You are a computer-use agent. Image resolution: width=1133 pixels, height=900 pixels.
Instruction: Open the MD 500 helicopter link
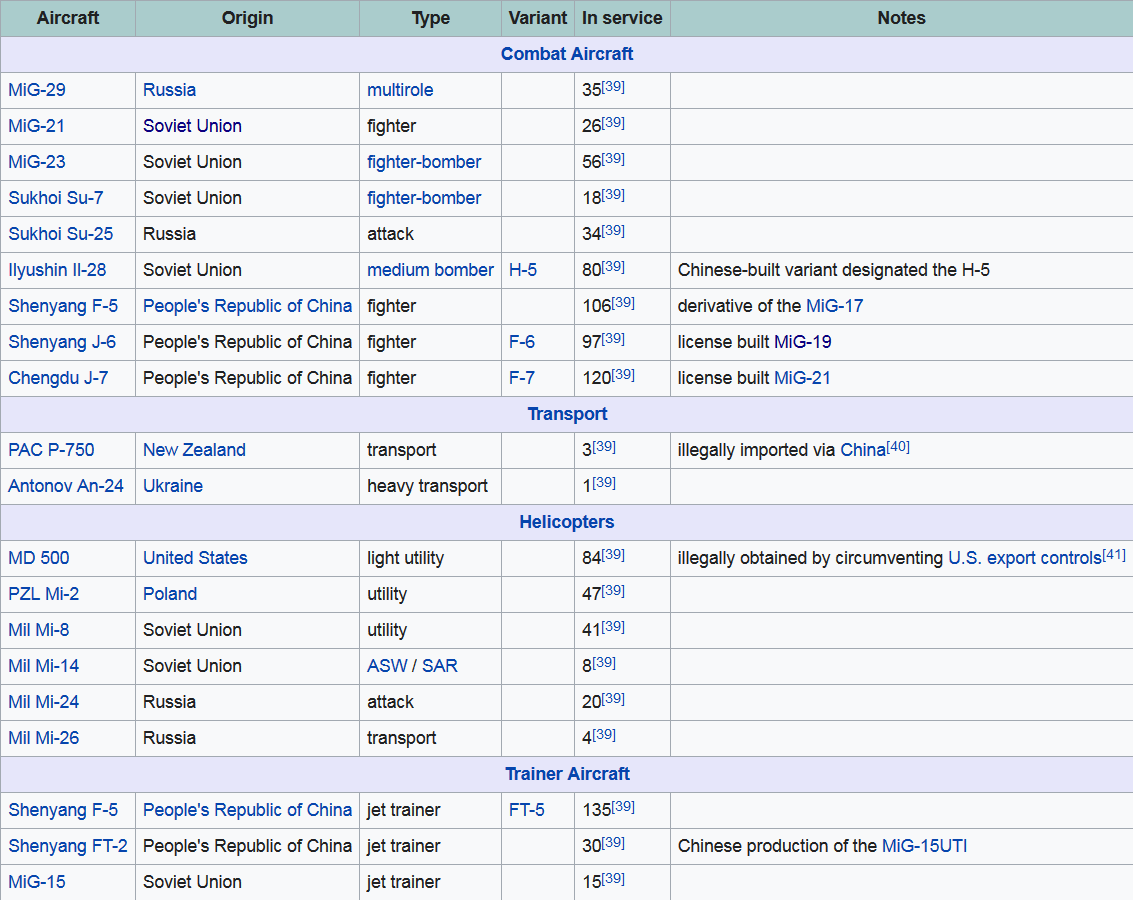pos(39,558)
